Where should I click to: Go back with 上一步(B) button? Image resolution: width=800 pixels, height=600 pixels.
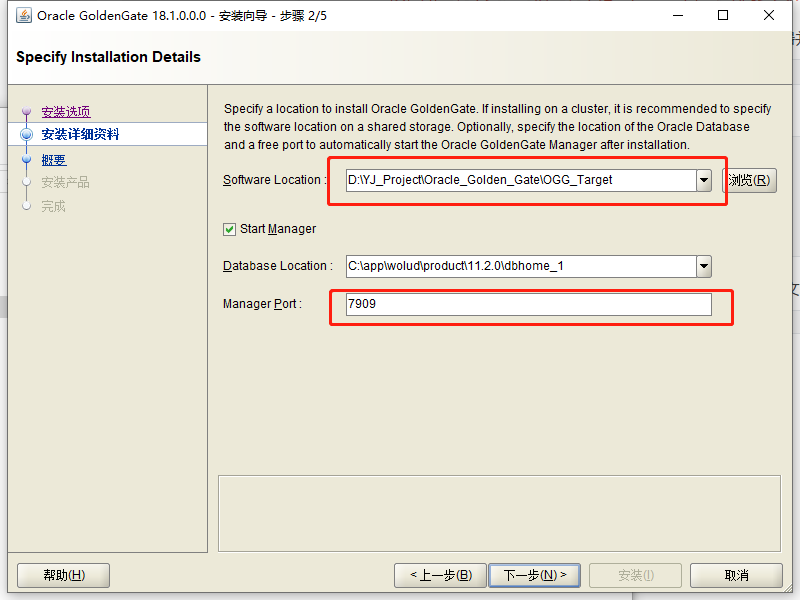440,576
